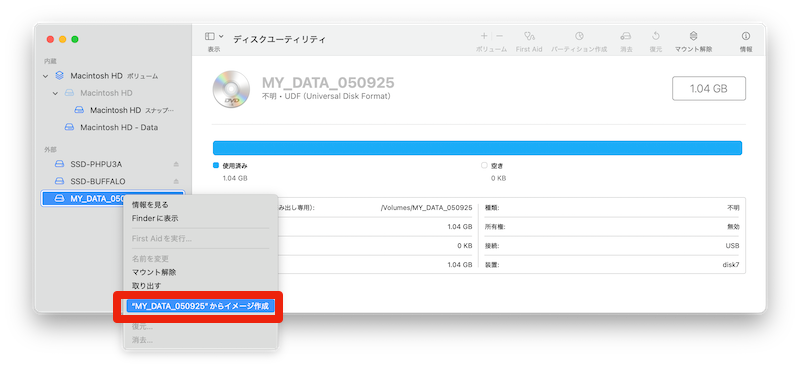This screenshot has width=800, height=366.
Task: Click the greyed First Aidを実行 menu item
Action: click(x=162, y=239)
